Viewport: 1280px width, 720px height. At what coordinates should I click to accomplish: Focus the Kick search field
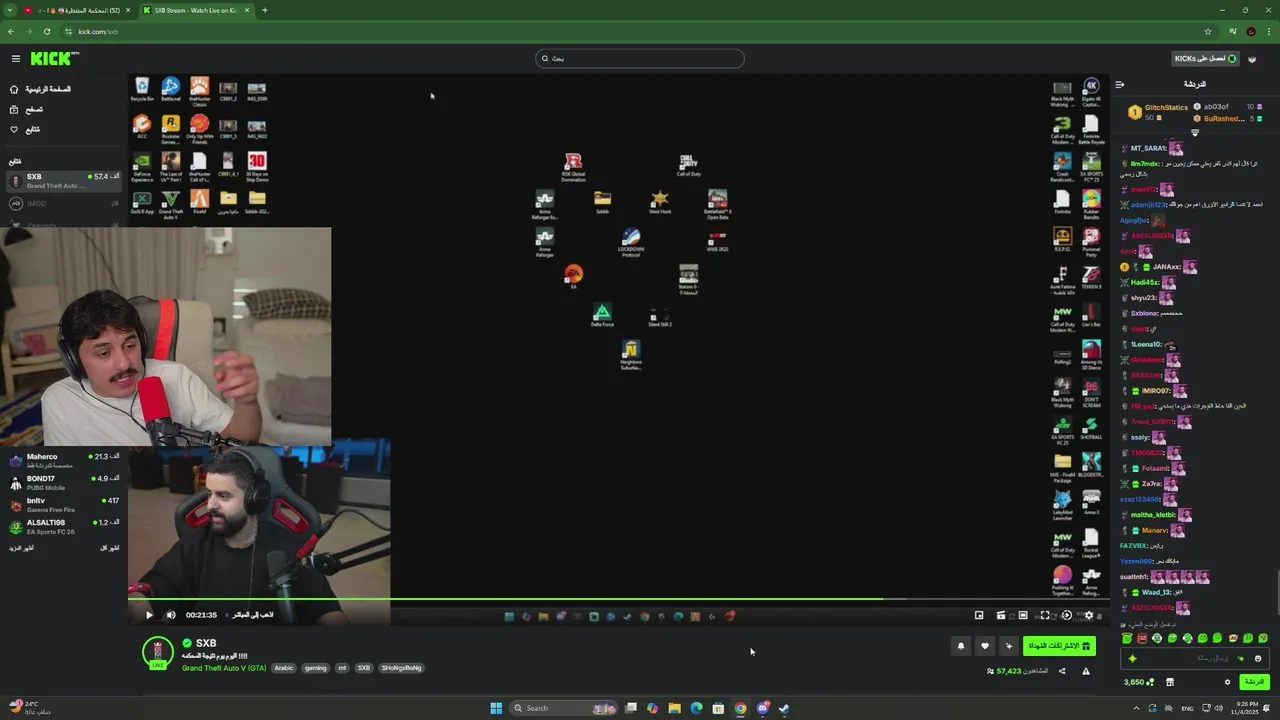[x=640, y=58]
